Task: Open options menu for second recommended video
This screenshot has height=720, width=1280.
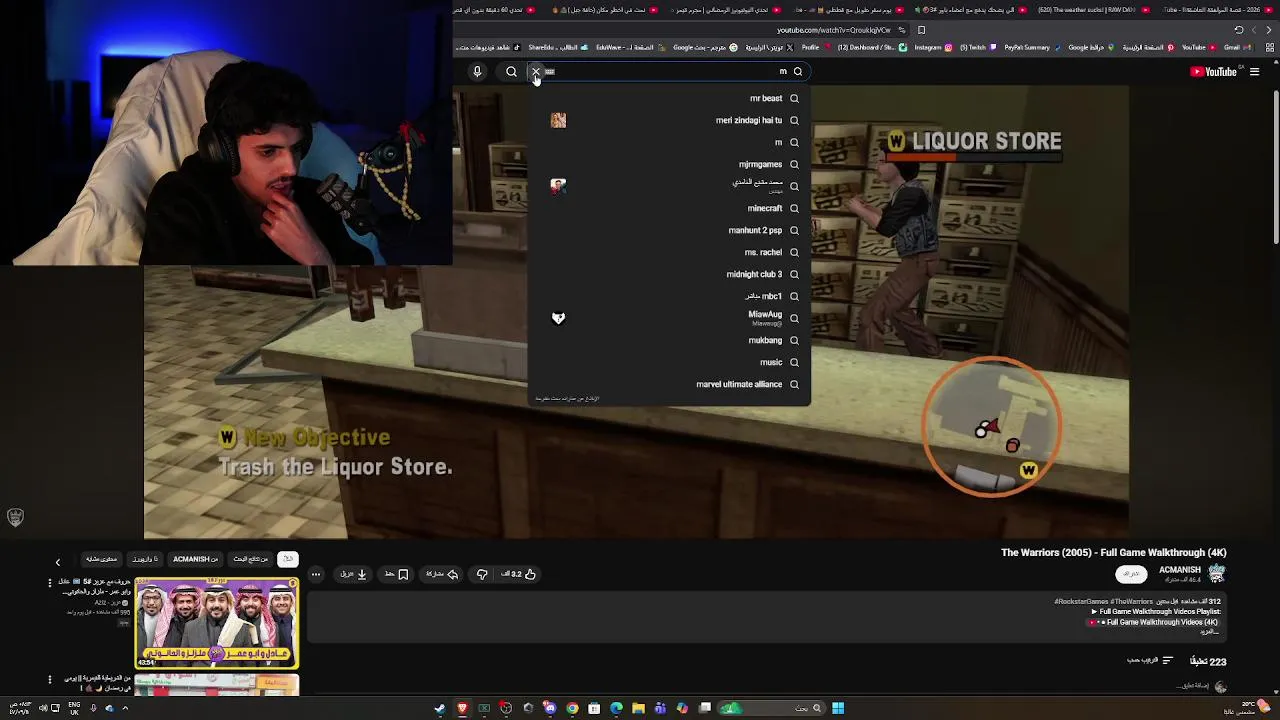Action: click(50, 680)
